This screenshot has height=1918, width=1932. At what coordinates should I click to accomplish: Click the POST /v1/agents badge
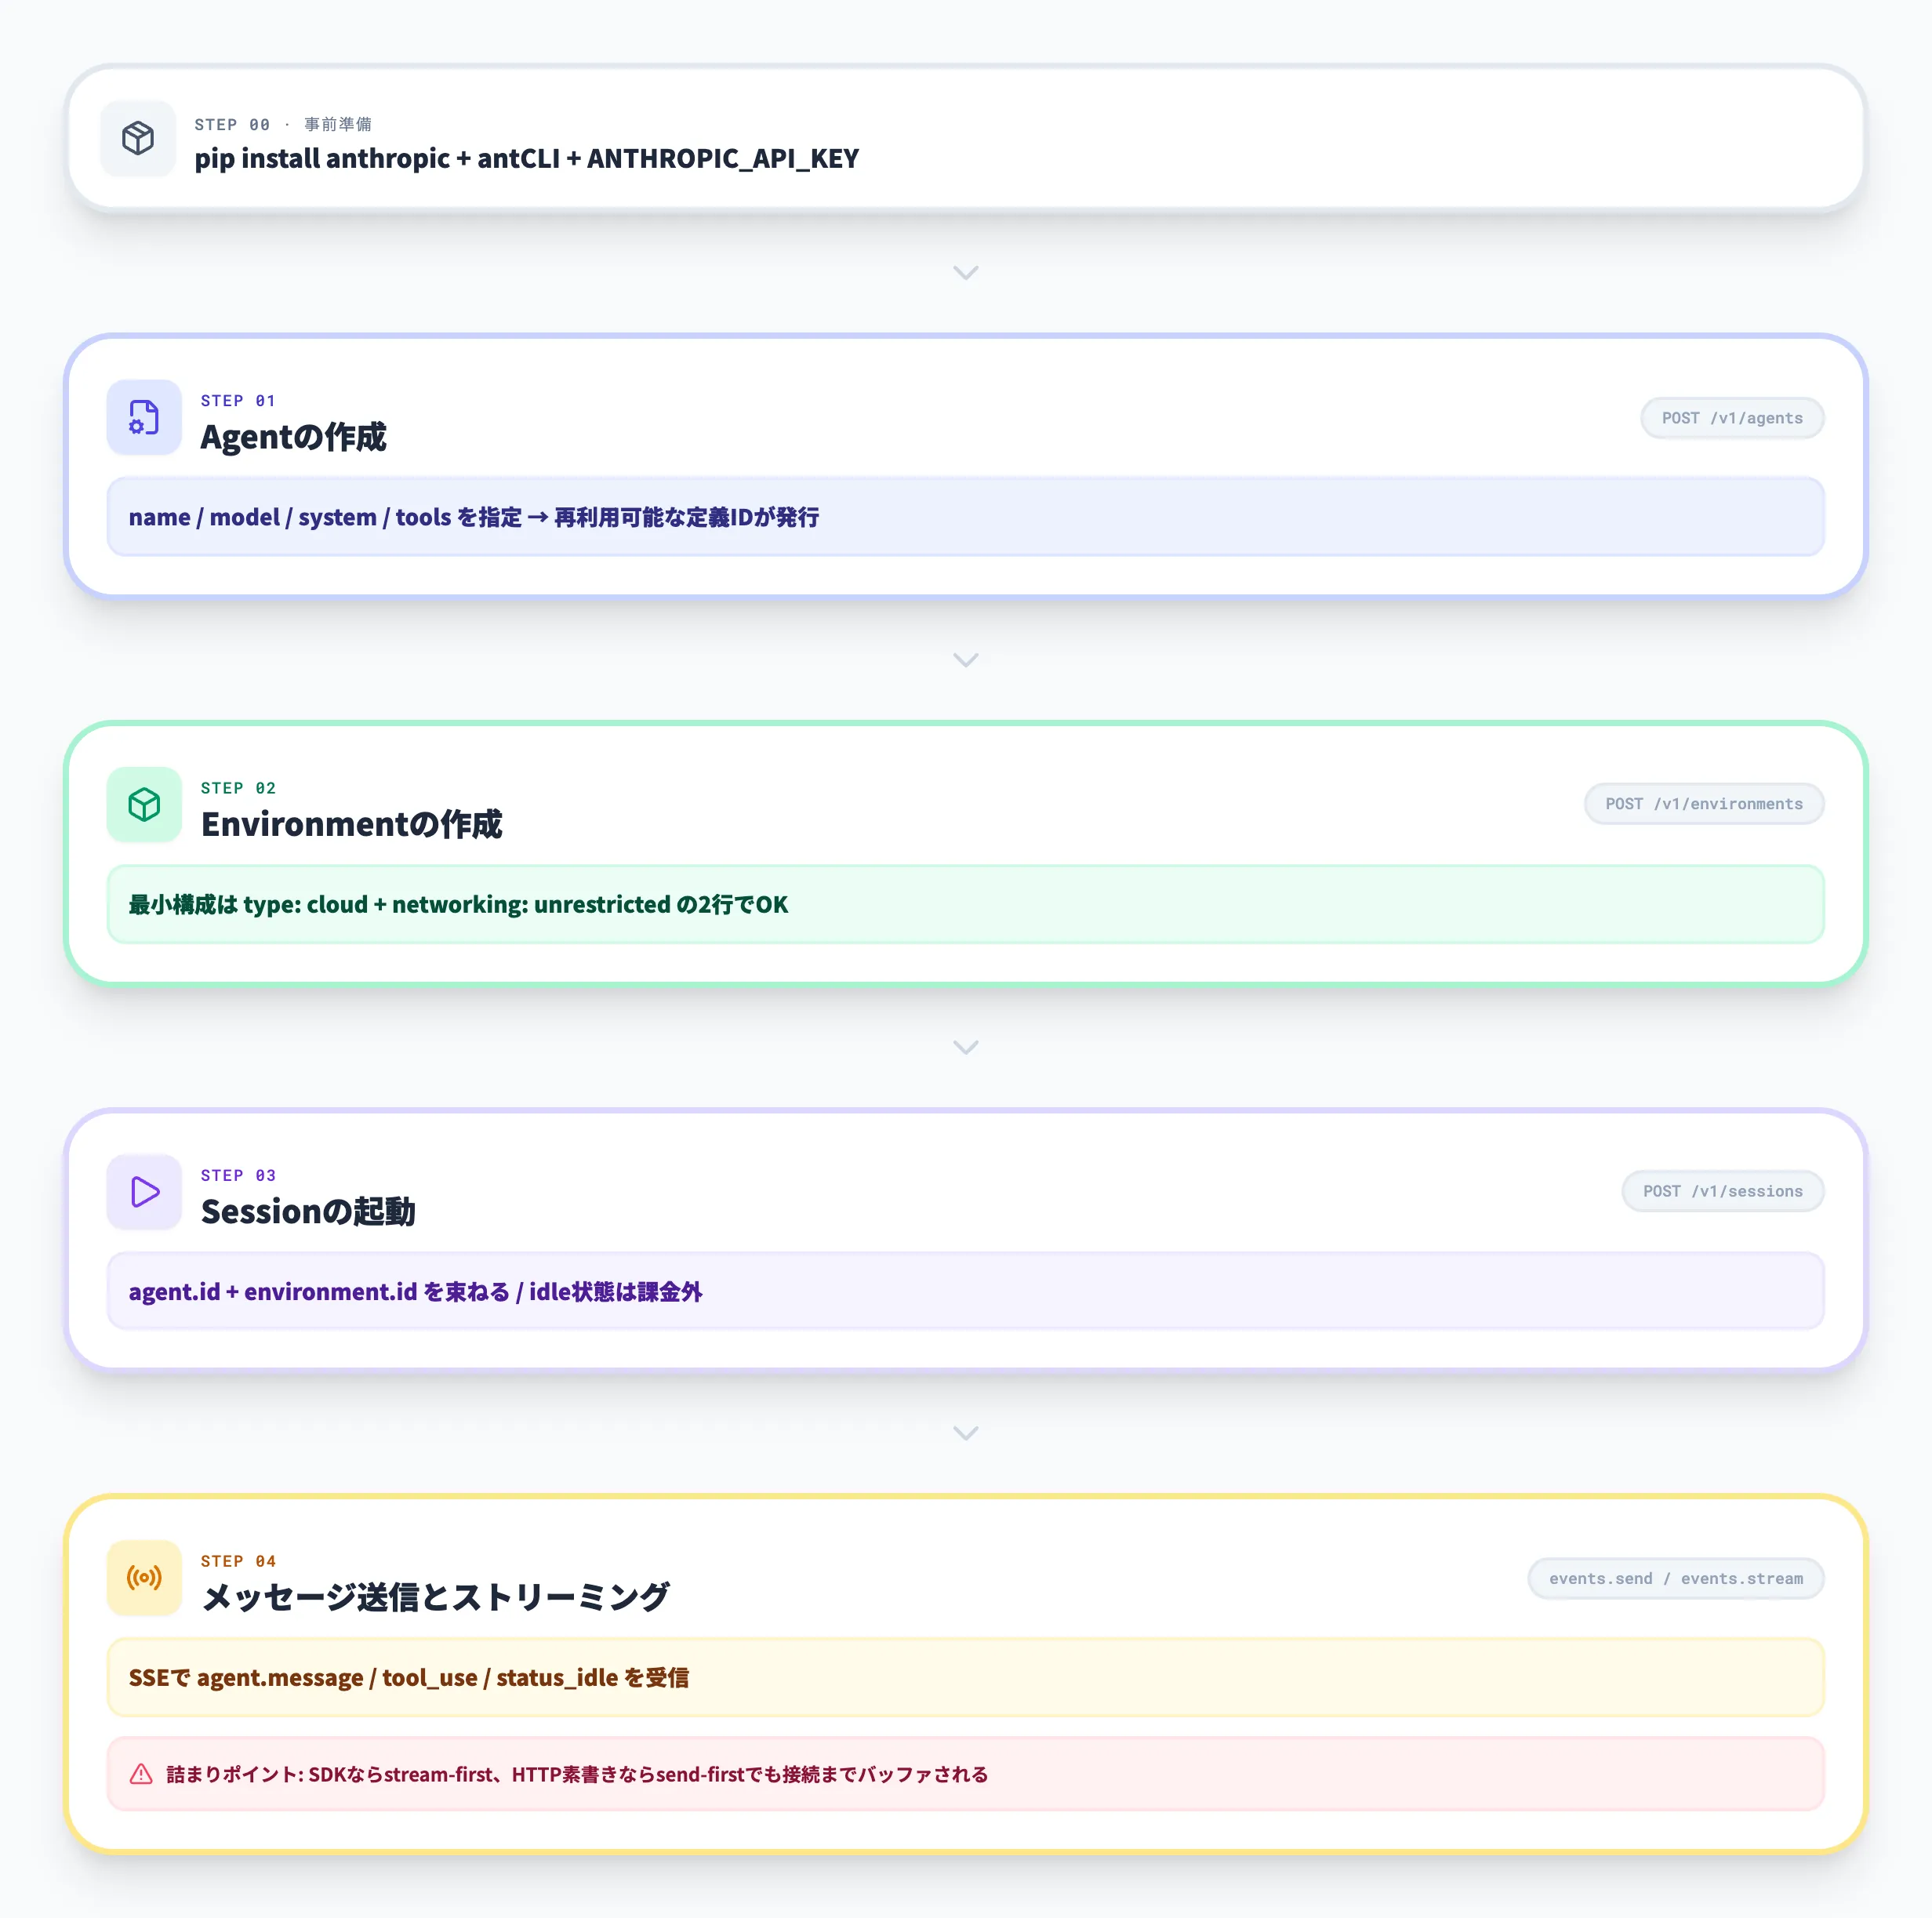[1731, 418]
